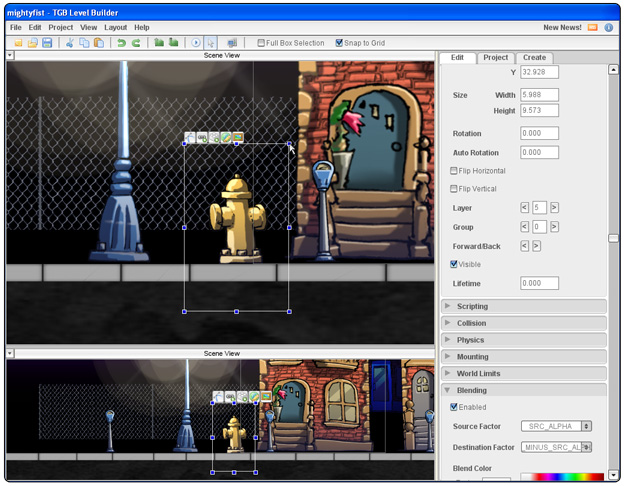Click the monitor display toolbar icon
The height and width of the screenshot is (486, 625).
(x=232, y=43)
